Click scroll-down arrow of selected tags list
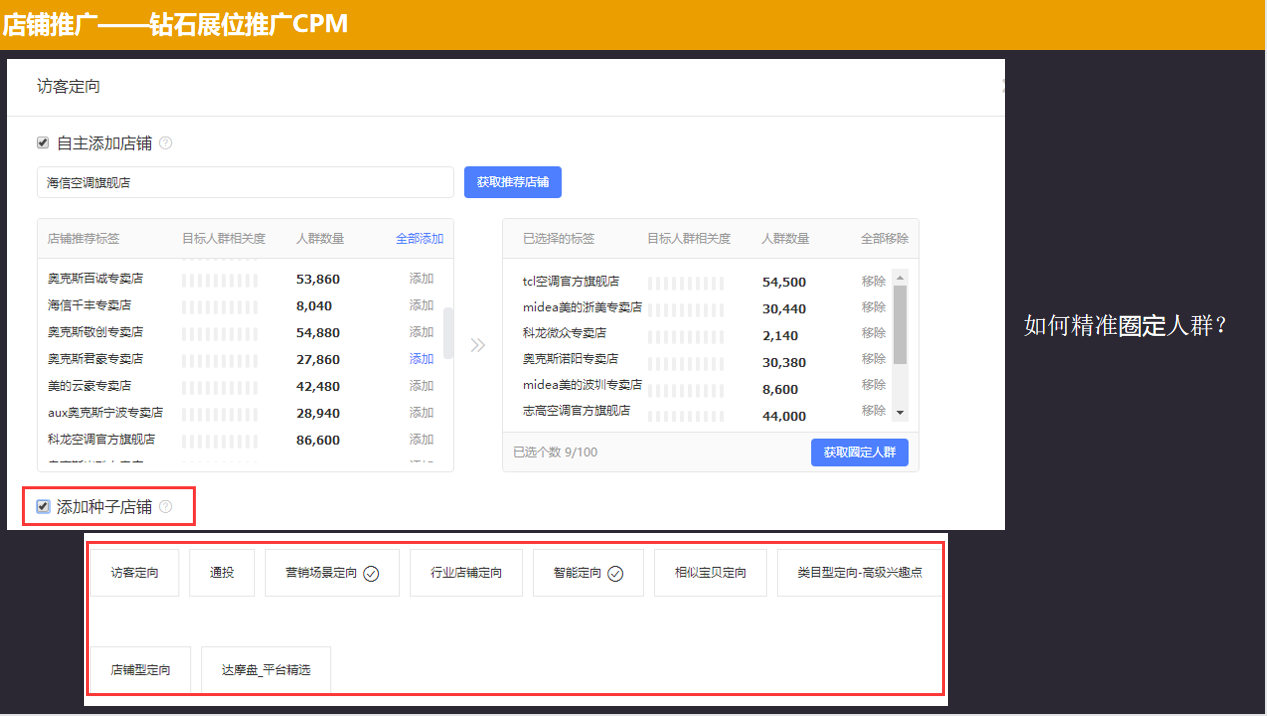1267x716 pixels. point(900,412)
